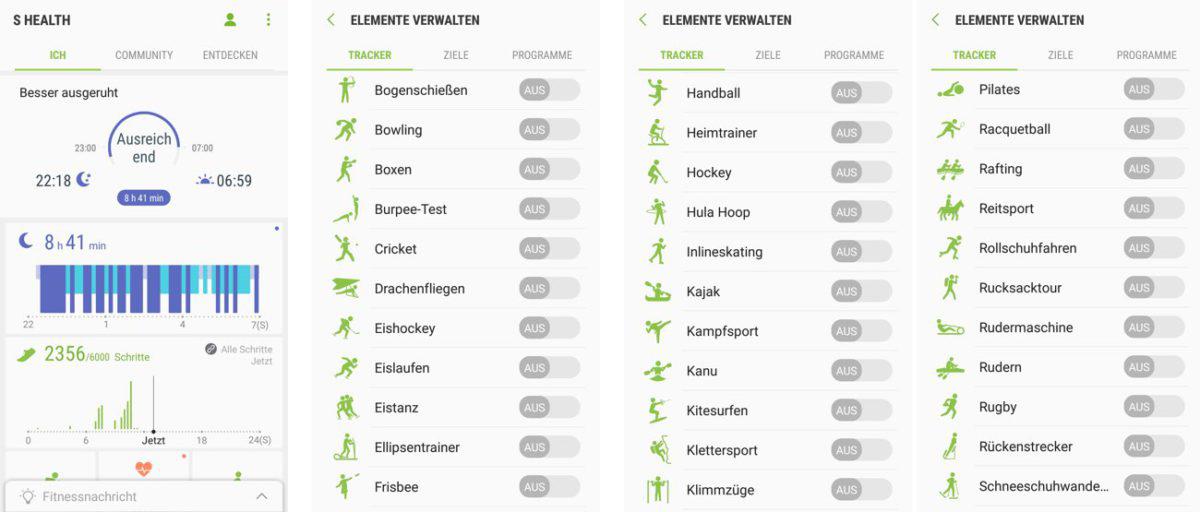Open Ziele tab in the Bogenschießen list screen

pyautogui.click(x=456, y=55)
